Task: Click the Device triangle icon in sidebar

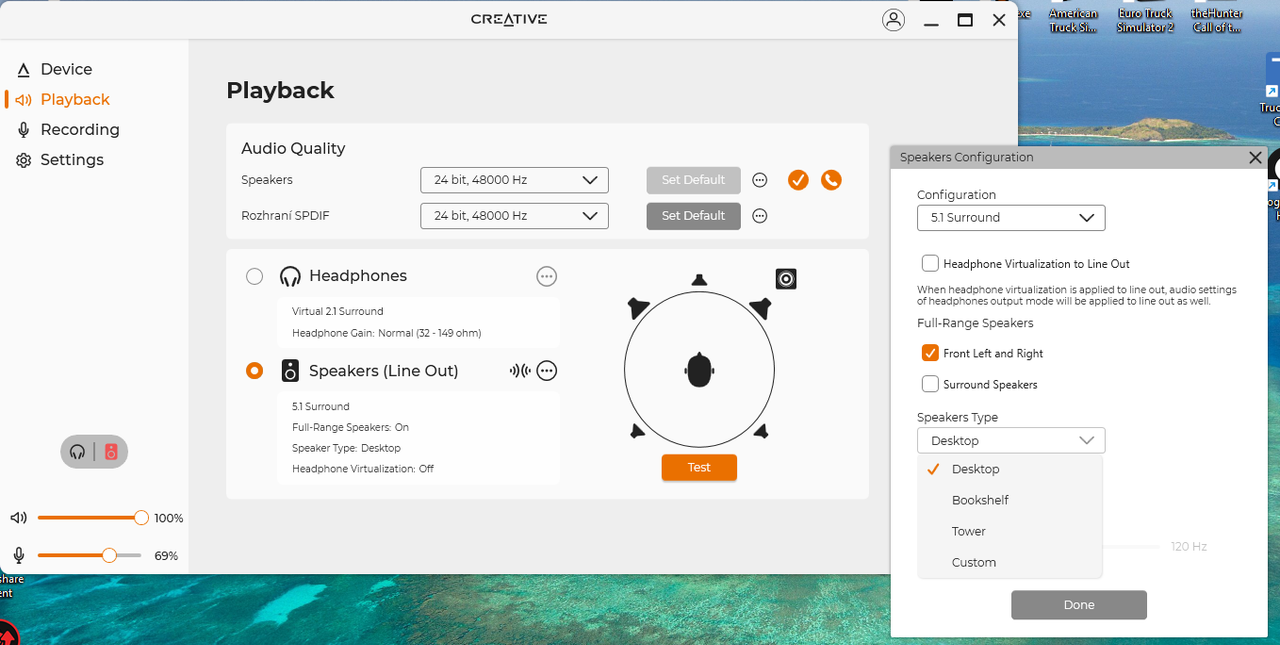Action: [24, 70]
